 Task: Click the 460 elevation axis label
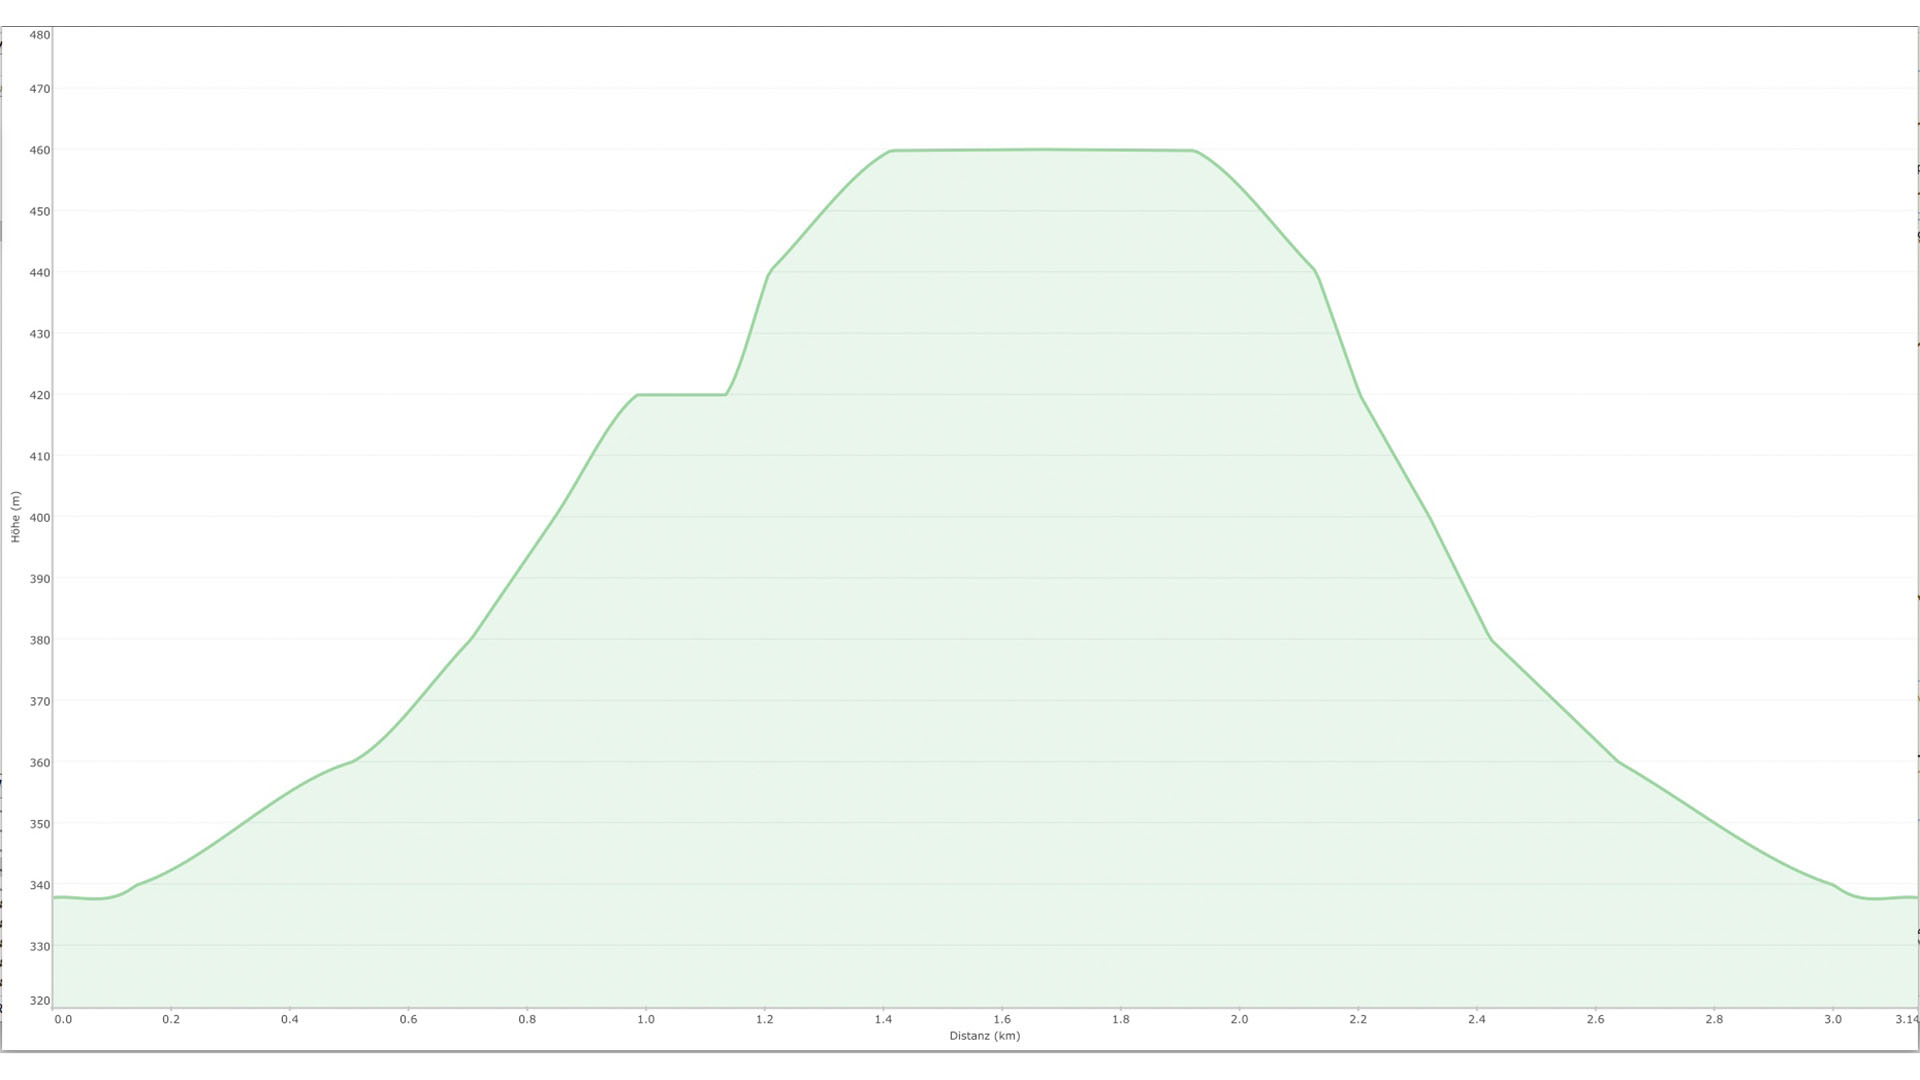pyautogui.click(x=39, y=150)
